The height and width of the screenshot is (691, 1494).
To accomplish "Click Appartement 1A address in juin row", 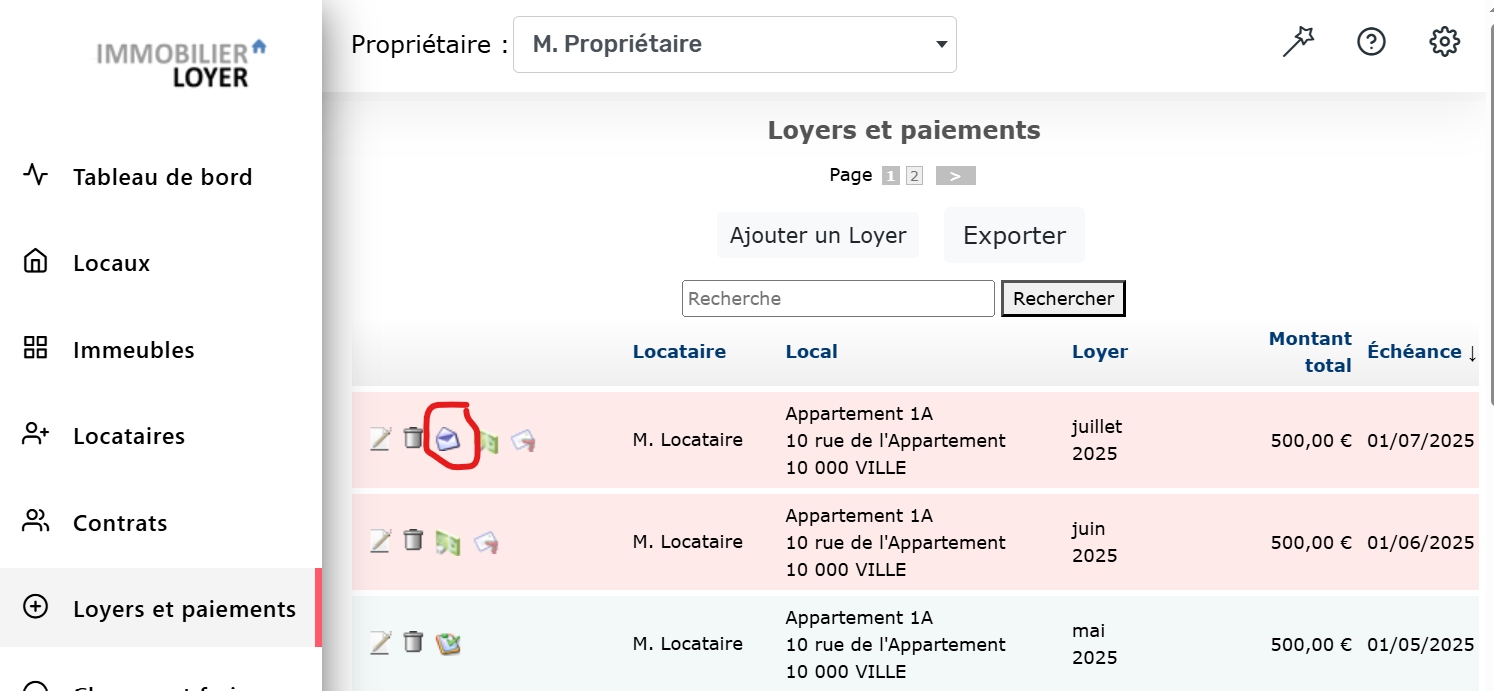I will [x=896, y=542].
